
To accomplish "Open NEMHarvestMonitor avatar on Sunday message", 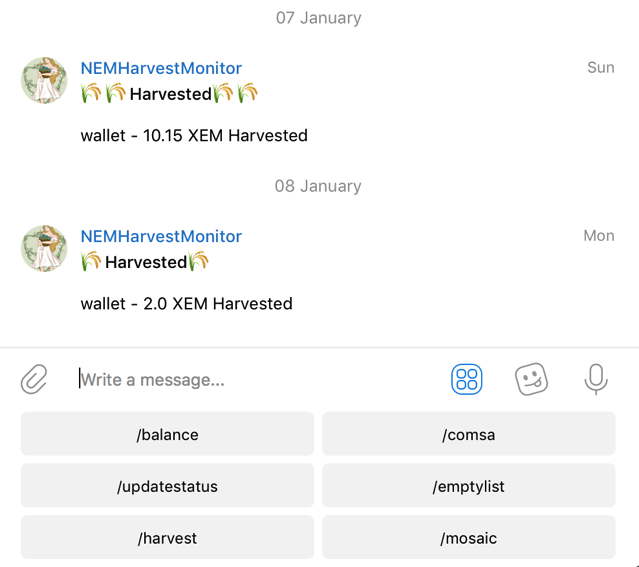I will click(44, 80).
